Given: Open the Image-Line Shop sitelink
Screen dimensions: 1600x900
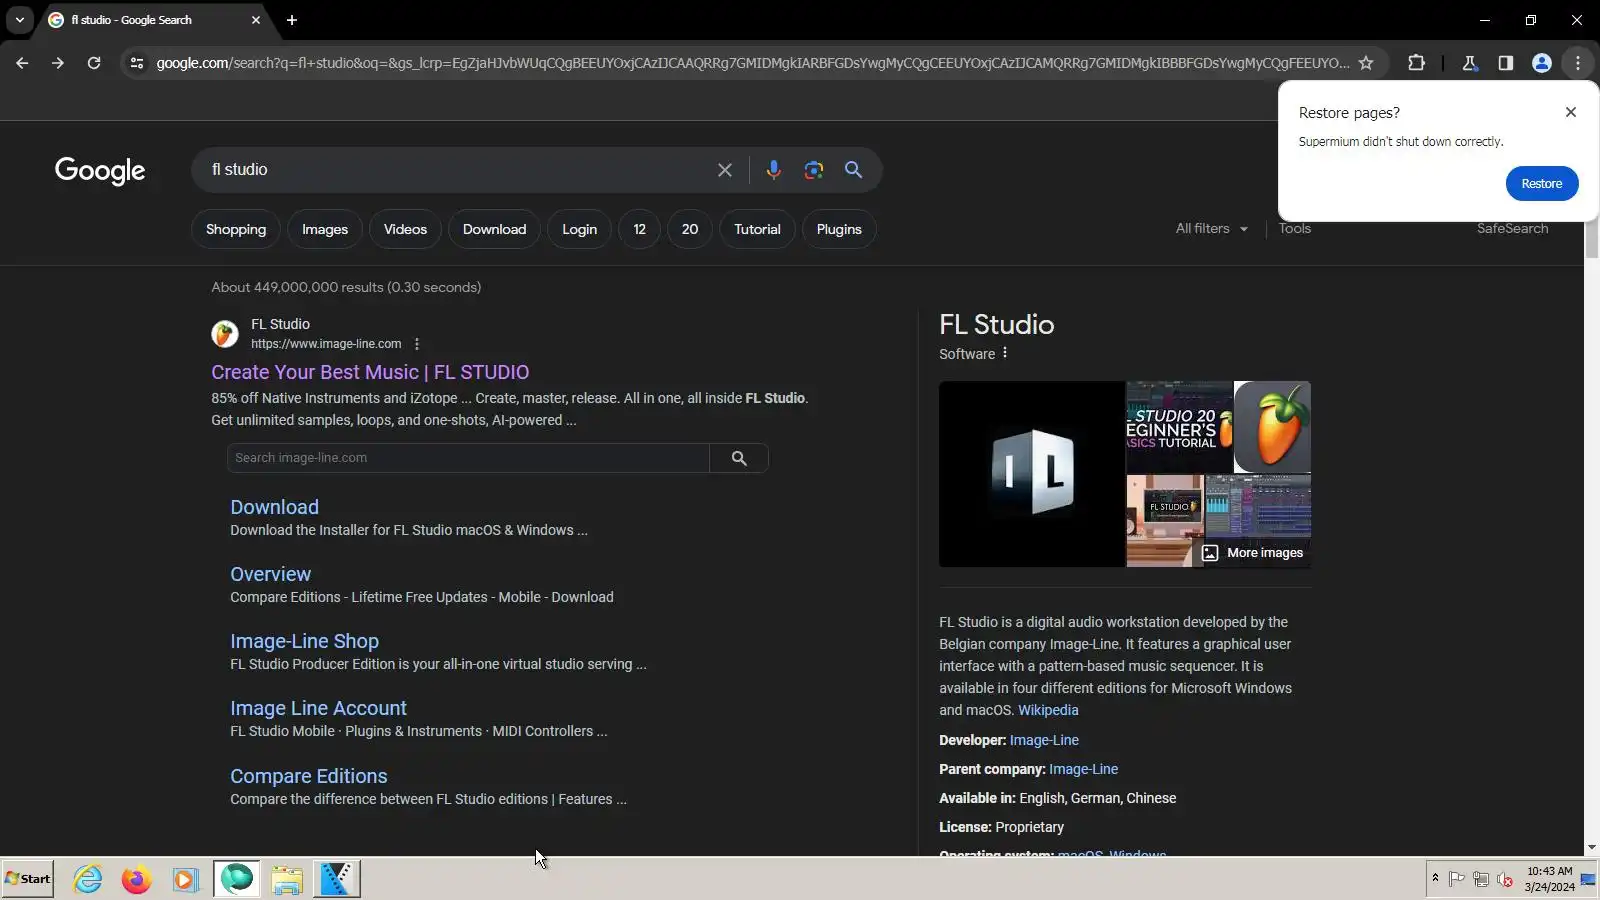Looking at the screenshot, I should 304,641.
